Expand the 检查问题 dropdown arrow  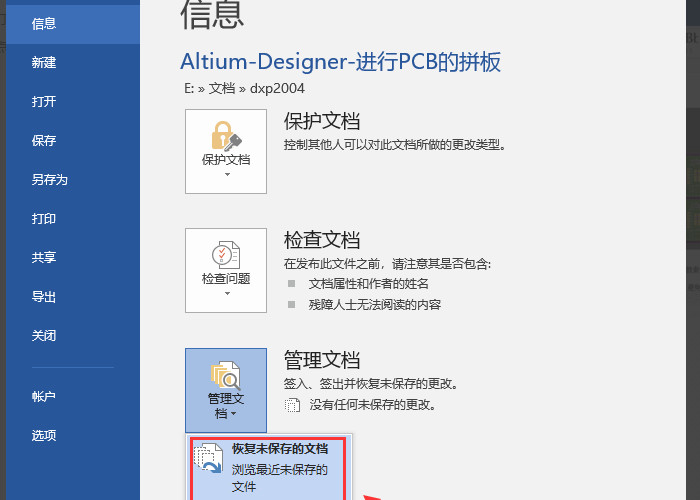227,294
